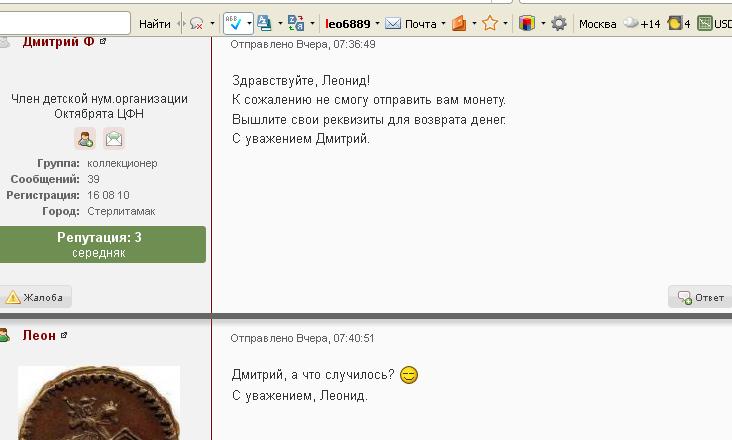Viewport: 732px width, 440px height.
Task: Click the Репутация: 3 середняк bar
Action: coord(102,244)
